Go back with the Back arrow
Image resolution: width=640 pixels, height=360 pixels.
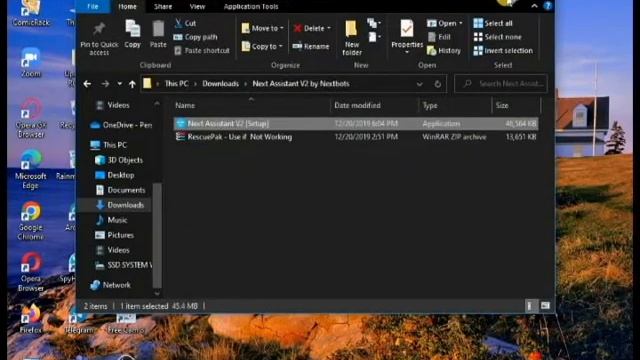click(87, 84)
